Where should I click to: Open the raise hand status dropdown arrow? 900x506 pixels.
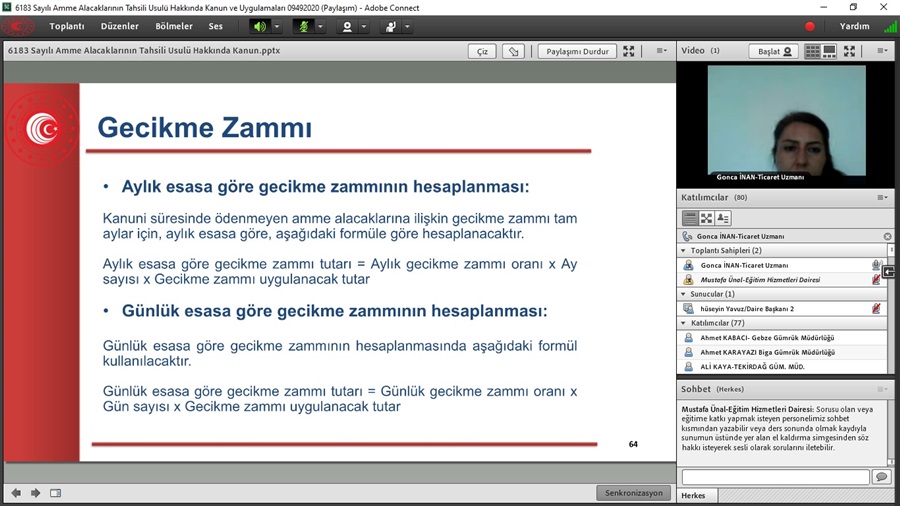(408, 26)
